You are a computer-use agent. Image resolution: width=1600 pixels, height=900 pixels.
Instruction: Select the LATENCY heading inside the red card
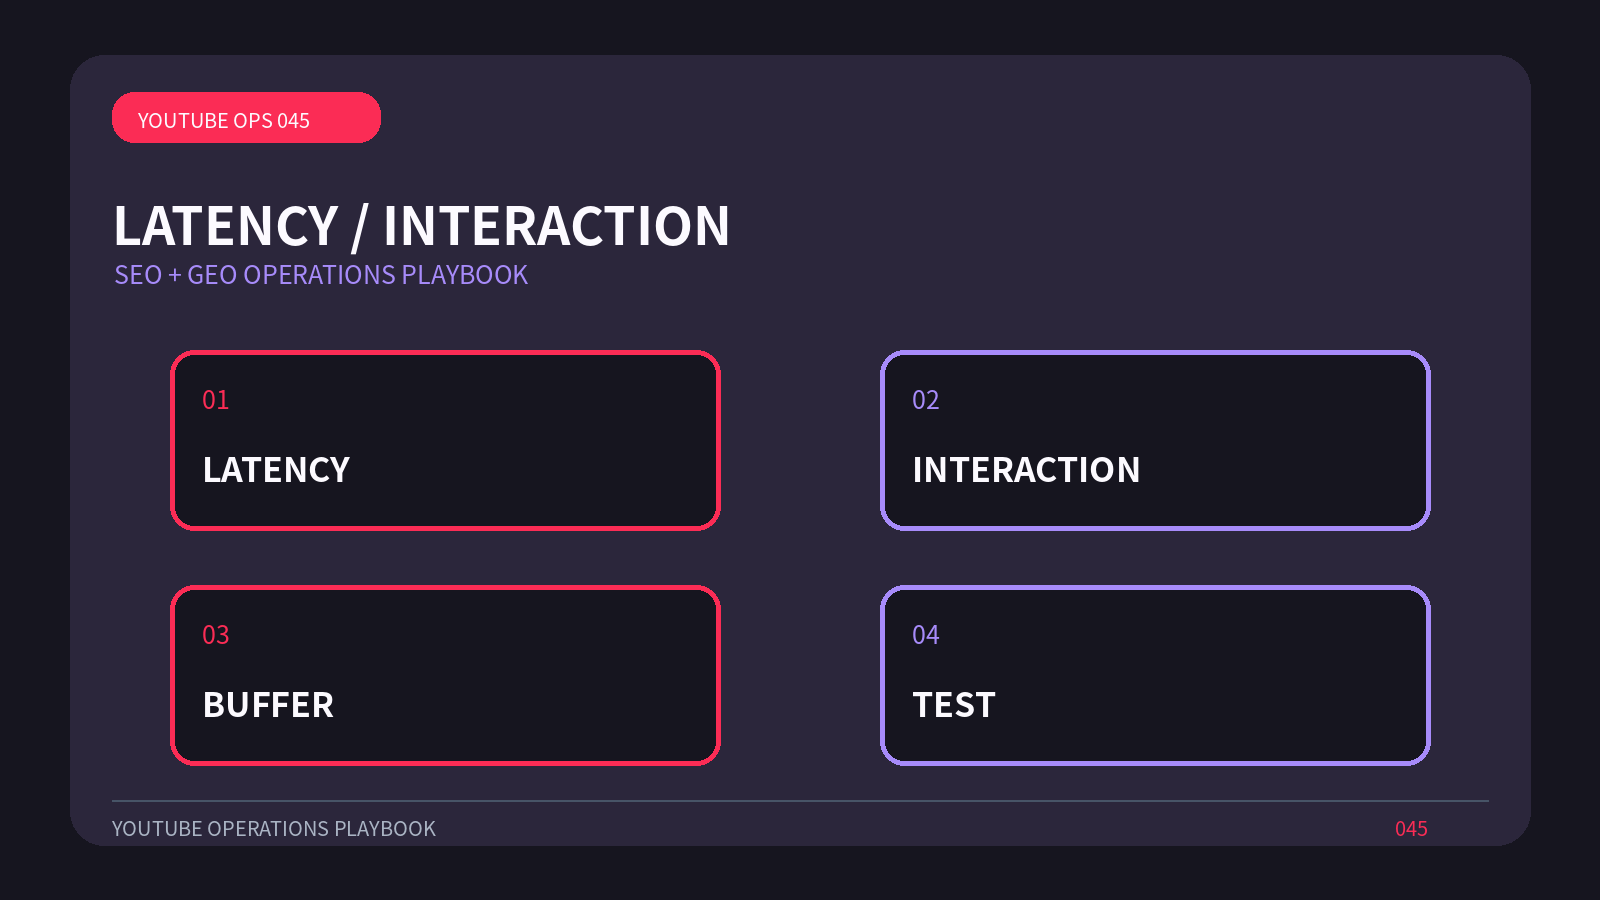pos(277,470)
